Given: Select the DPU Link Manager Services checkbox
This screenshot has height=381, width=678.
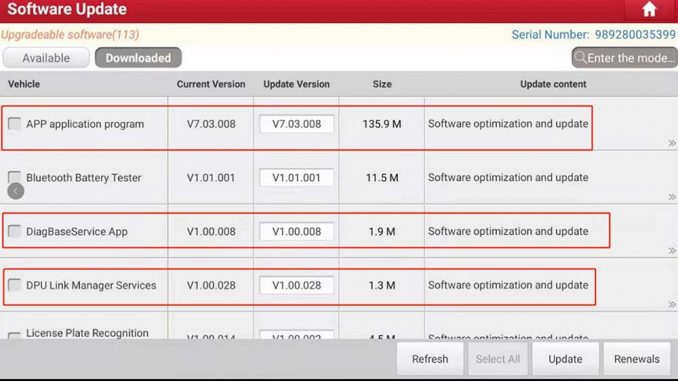Looking at the screenshot, I should [x=14, y=285].
